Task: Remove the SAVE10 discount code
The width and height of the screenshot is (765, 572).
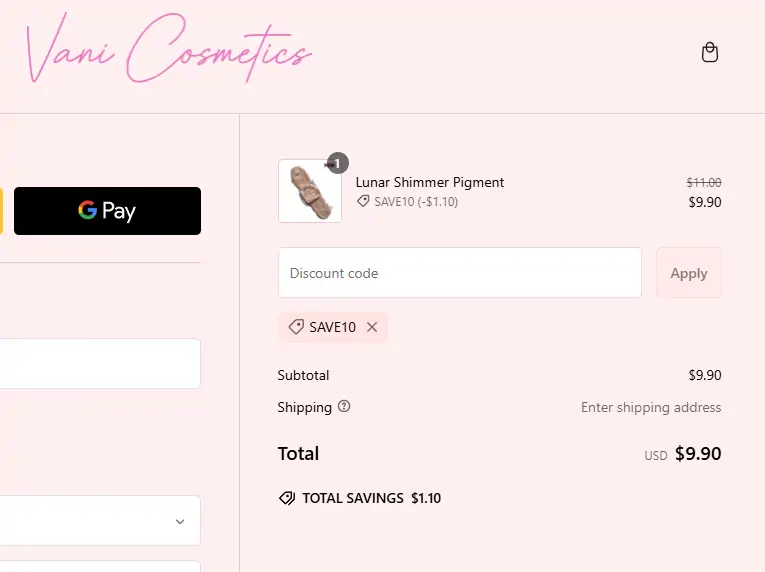Action: pyautogui.click(x=372, y=327)
